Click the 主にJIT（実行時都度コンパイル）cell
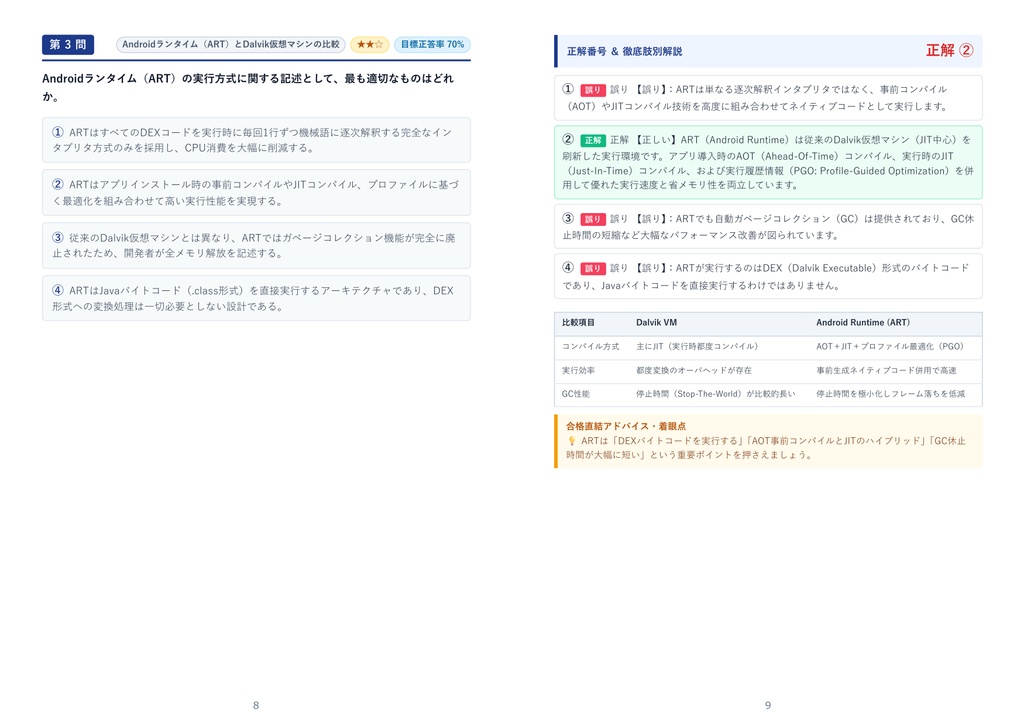Screen dimensions: 1024x727 pos(697,347)
